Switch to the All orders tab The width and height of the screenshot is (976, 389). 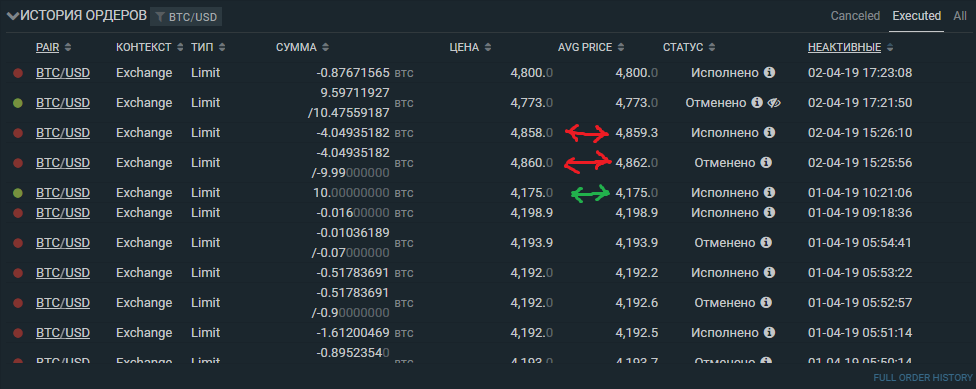pyautogui.click(x=960, y=16)
